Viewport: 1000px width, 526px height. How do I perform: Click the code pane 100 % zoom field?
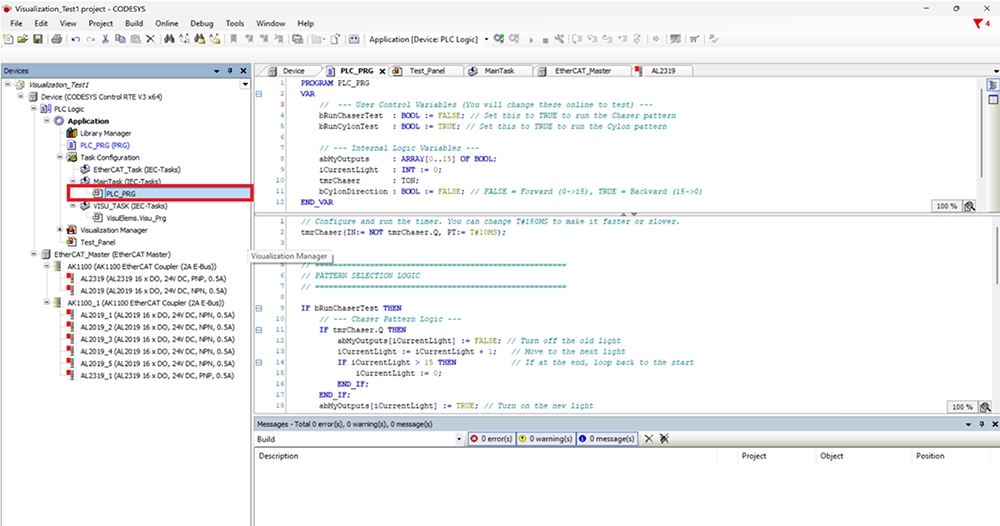click(962, 407)
